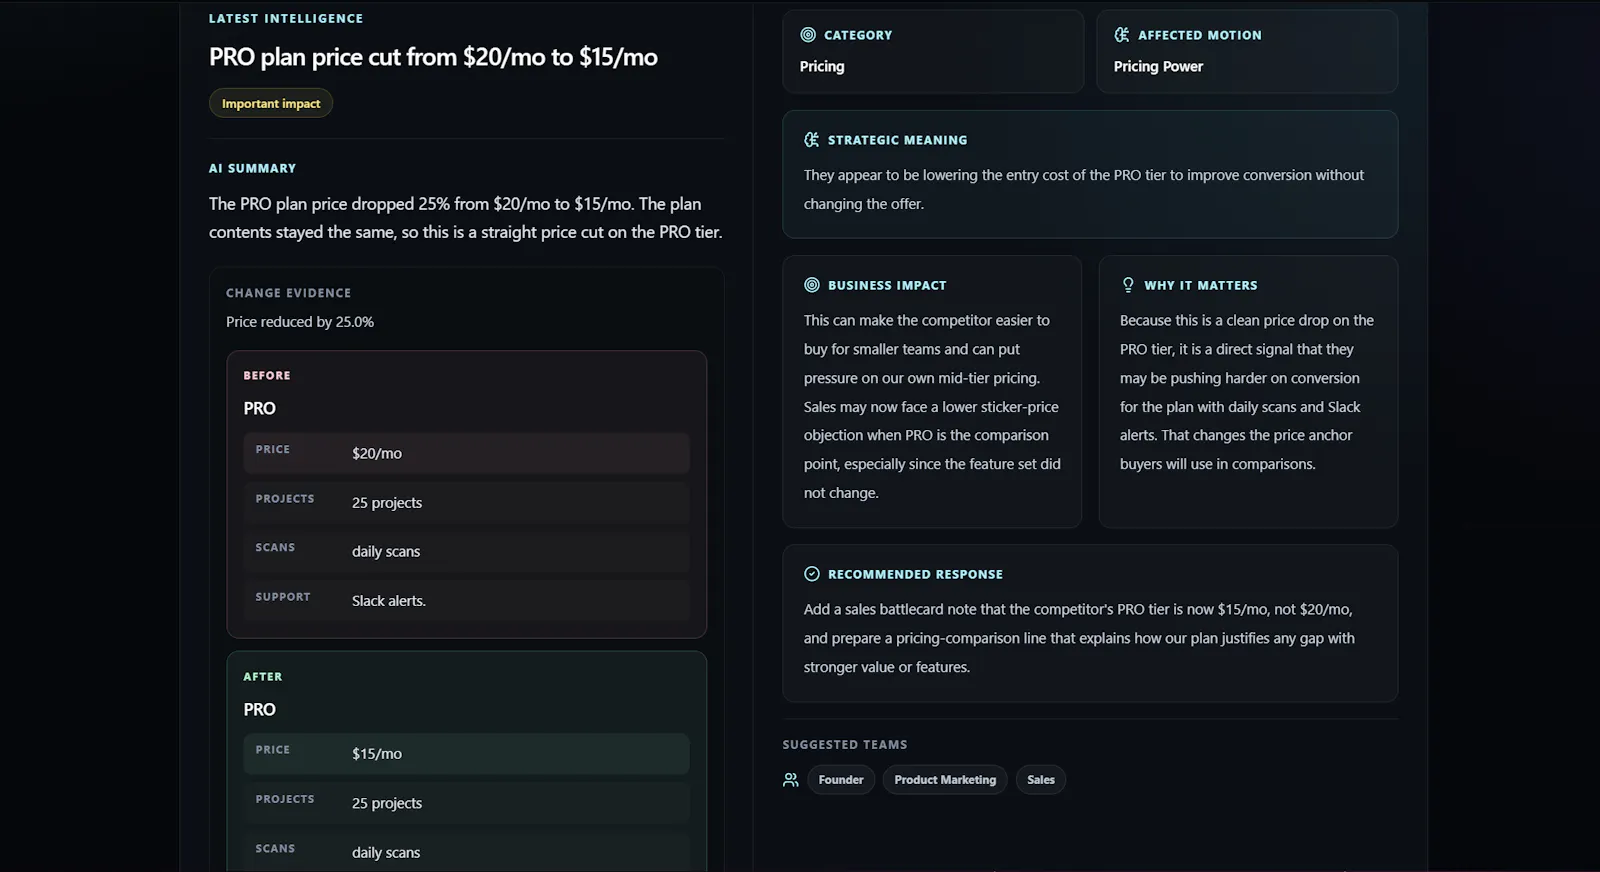Click the 'BEFORE' label

[x=267, y=376]
